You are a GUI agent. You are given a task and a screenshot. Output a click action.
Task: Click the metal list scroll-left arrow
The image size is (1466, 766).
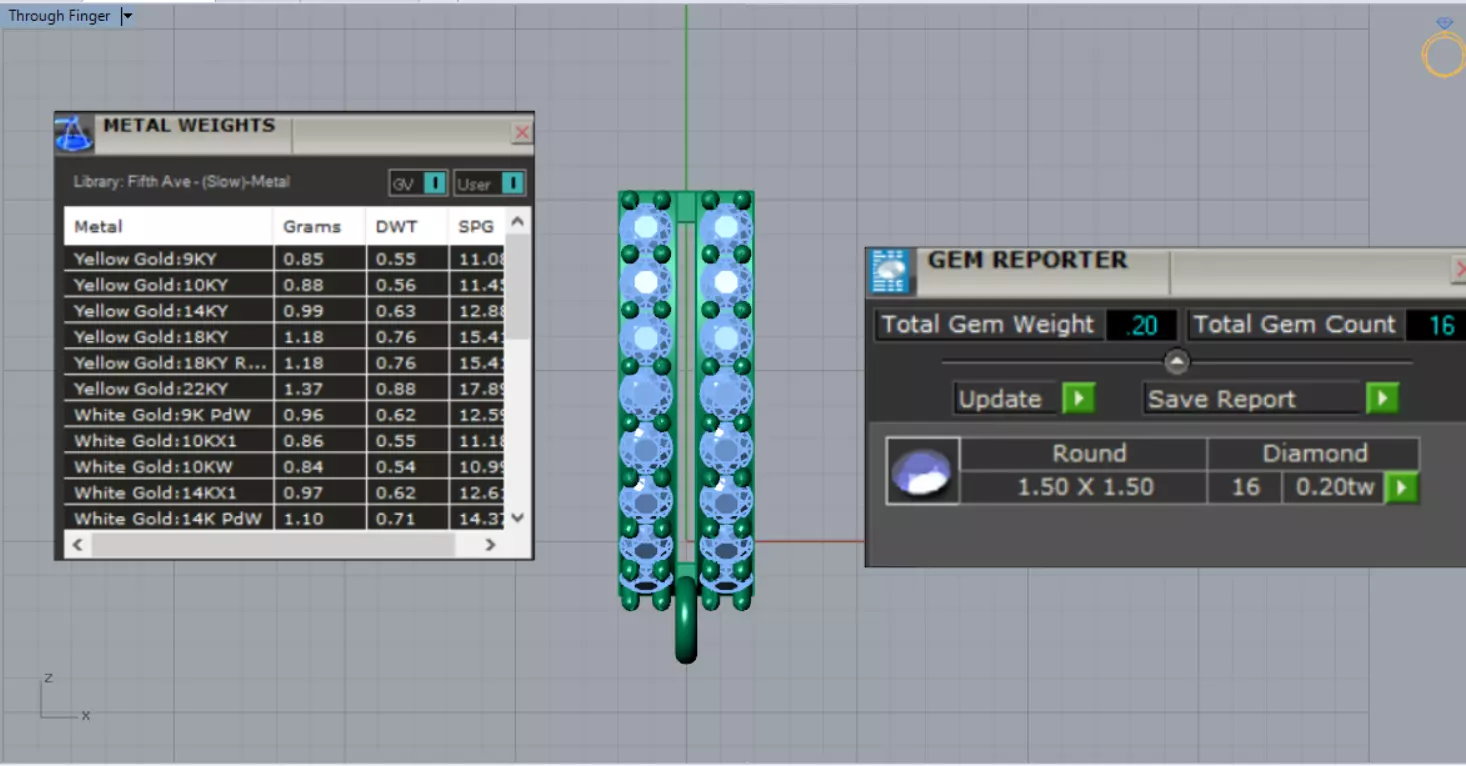[x=78, y=545]
